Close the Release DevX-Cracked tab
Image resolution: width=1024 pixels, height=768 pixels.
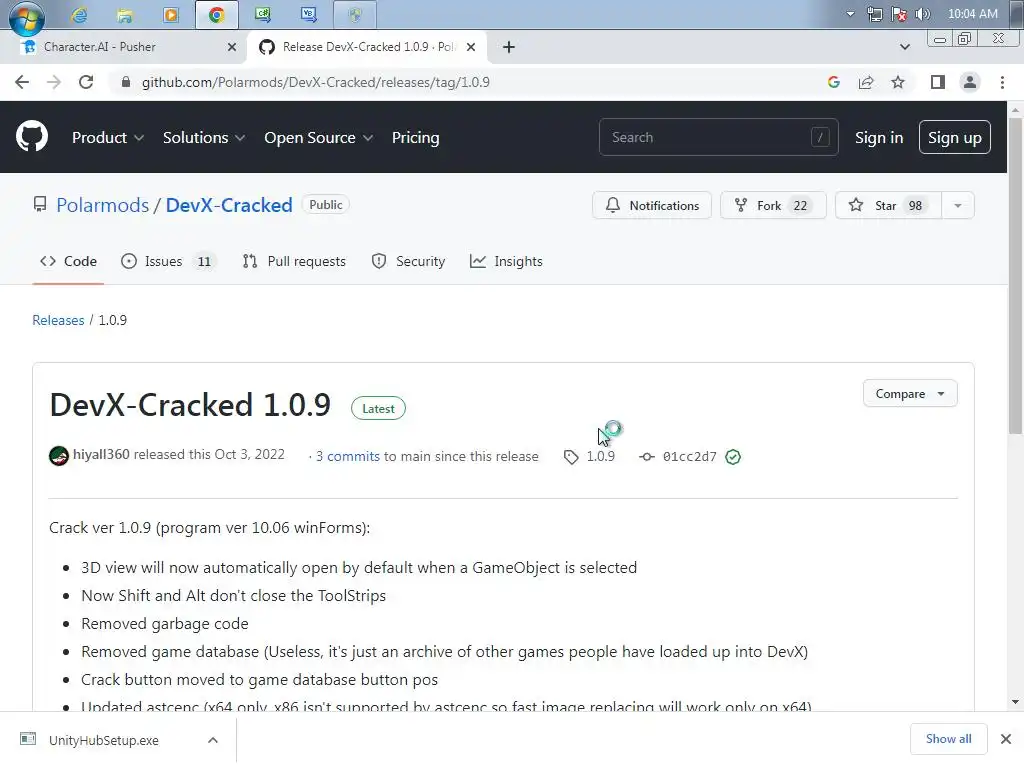coord(471,47)
